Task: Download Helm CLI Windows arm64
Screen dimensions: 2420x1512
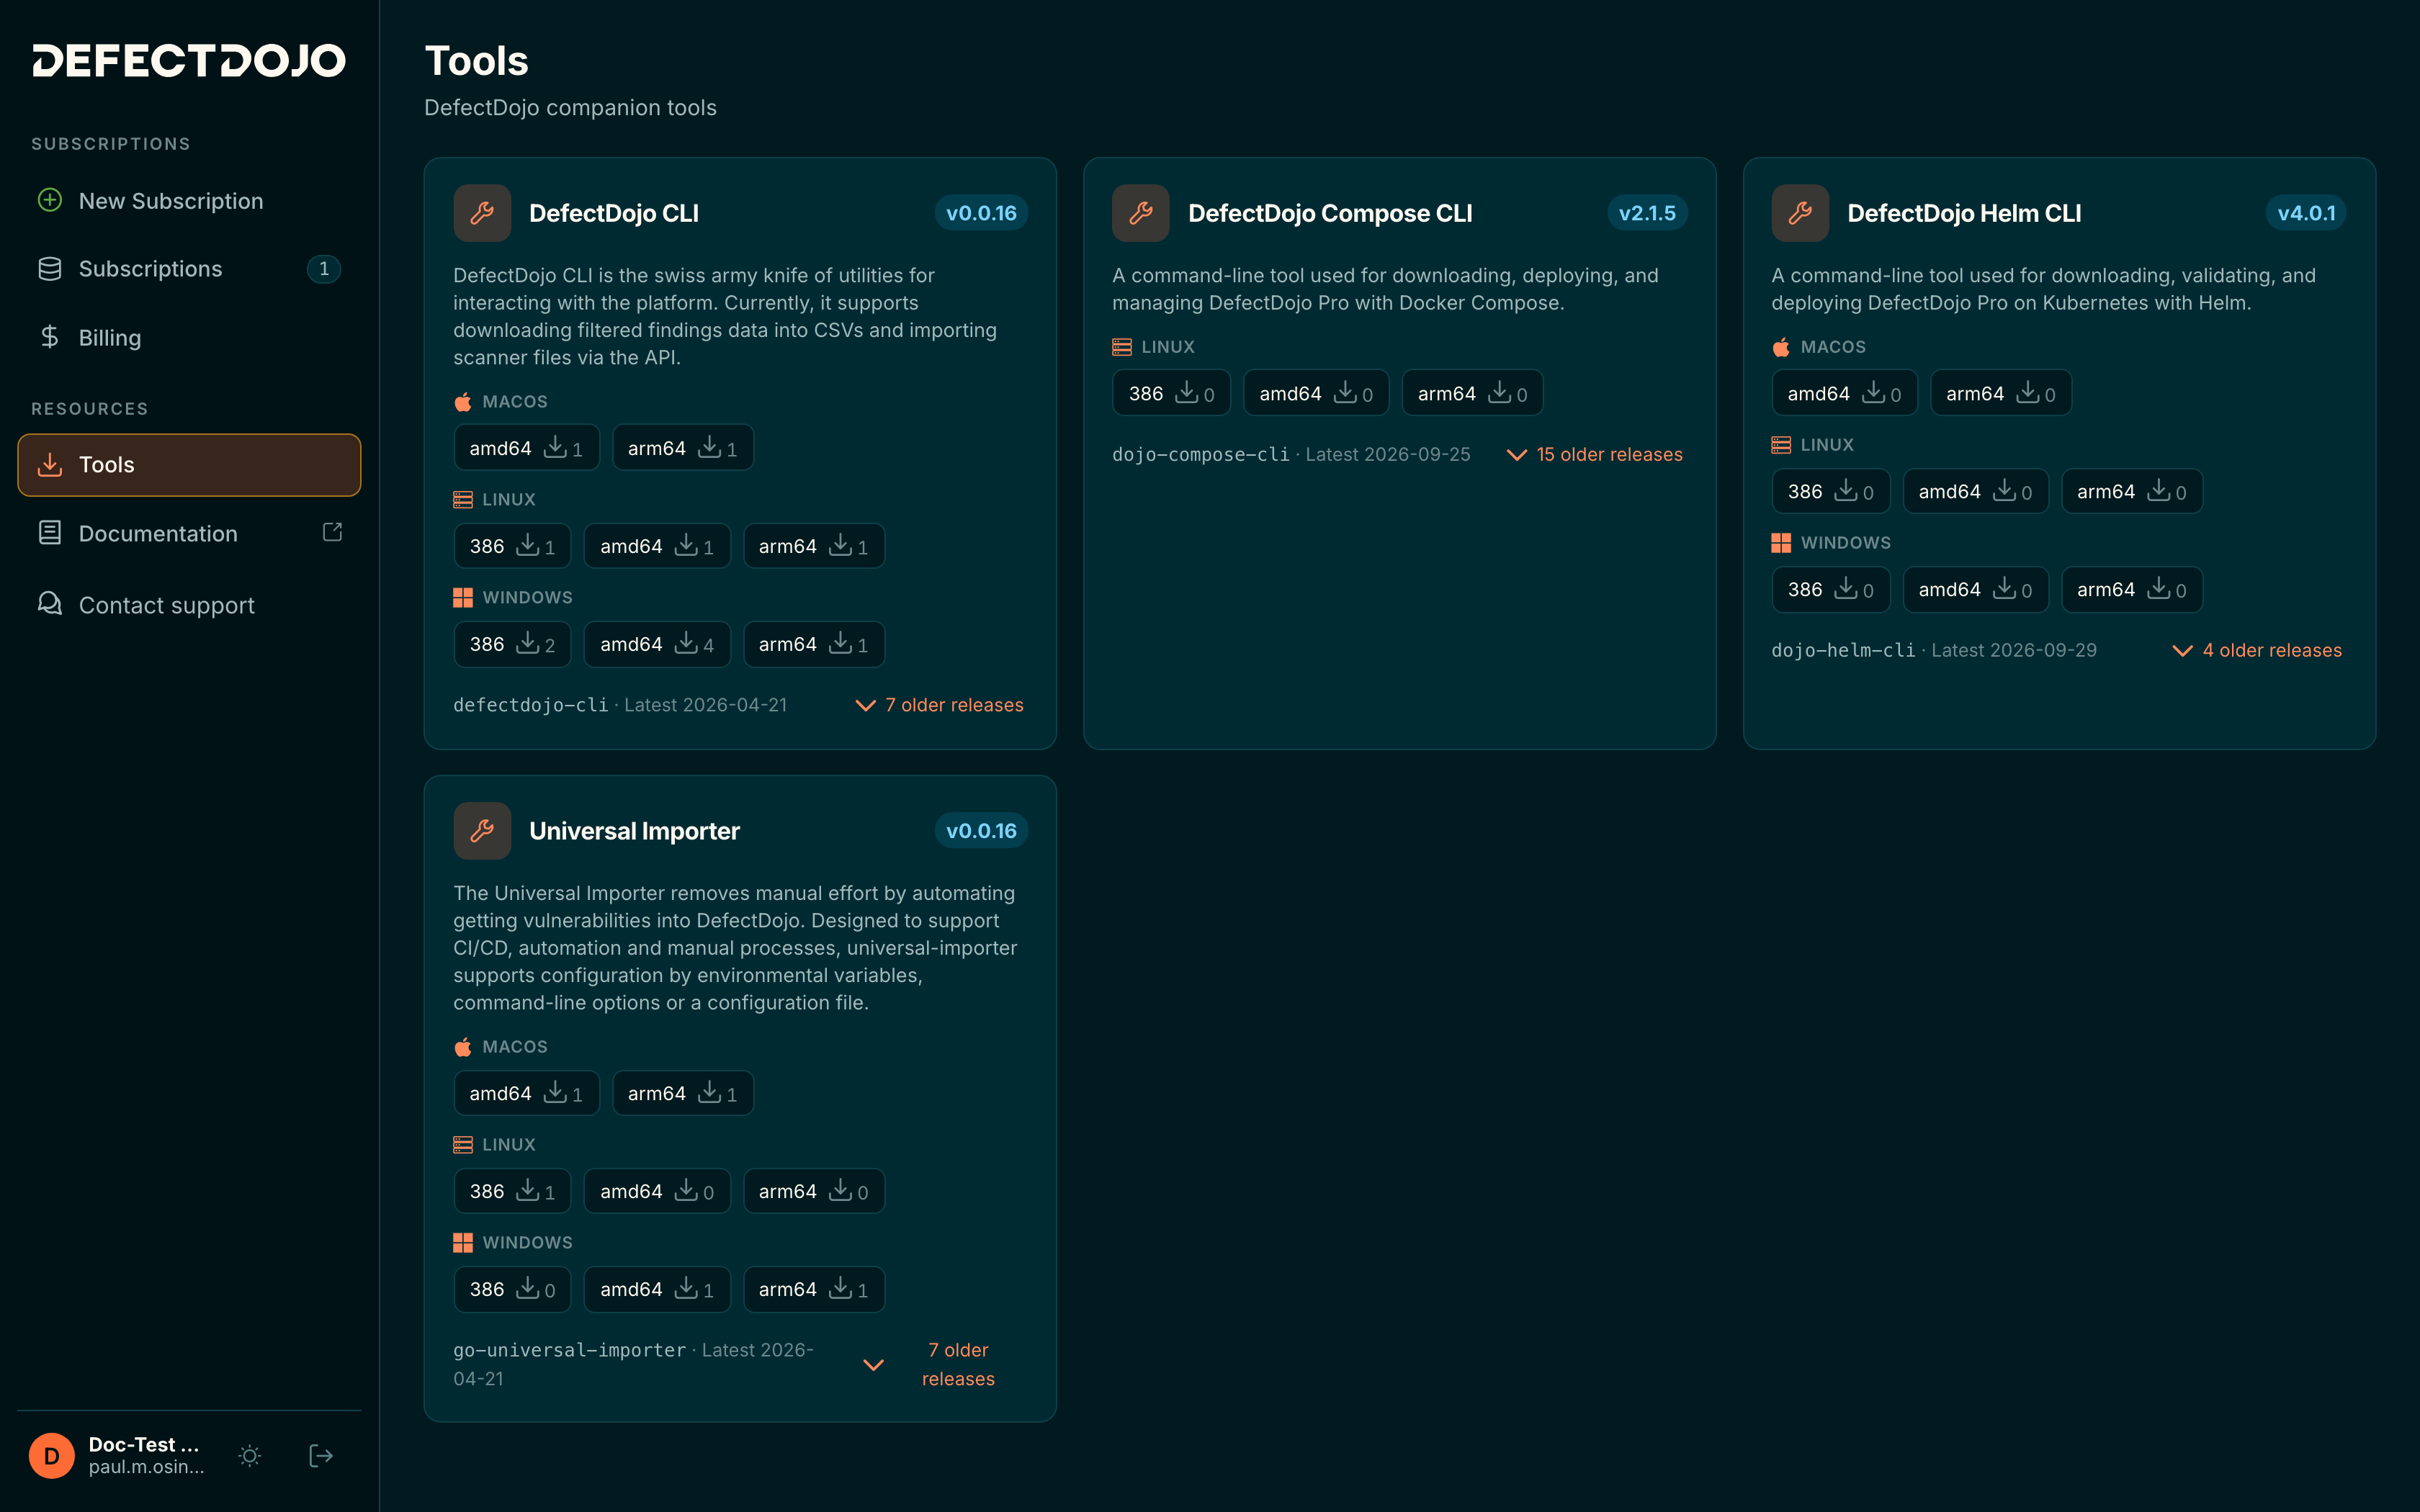Action: 2132,589
